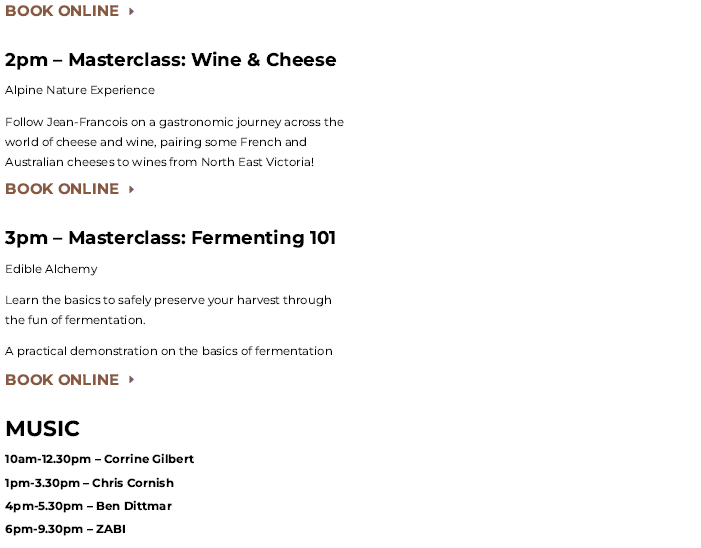
Task: Click the 3pm Masterclass: Fermenting 101 heading
Action: point(170,238)
